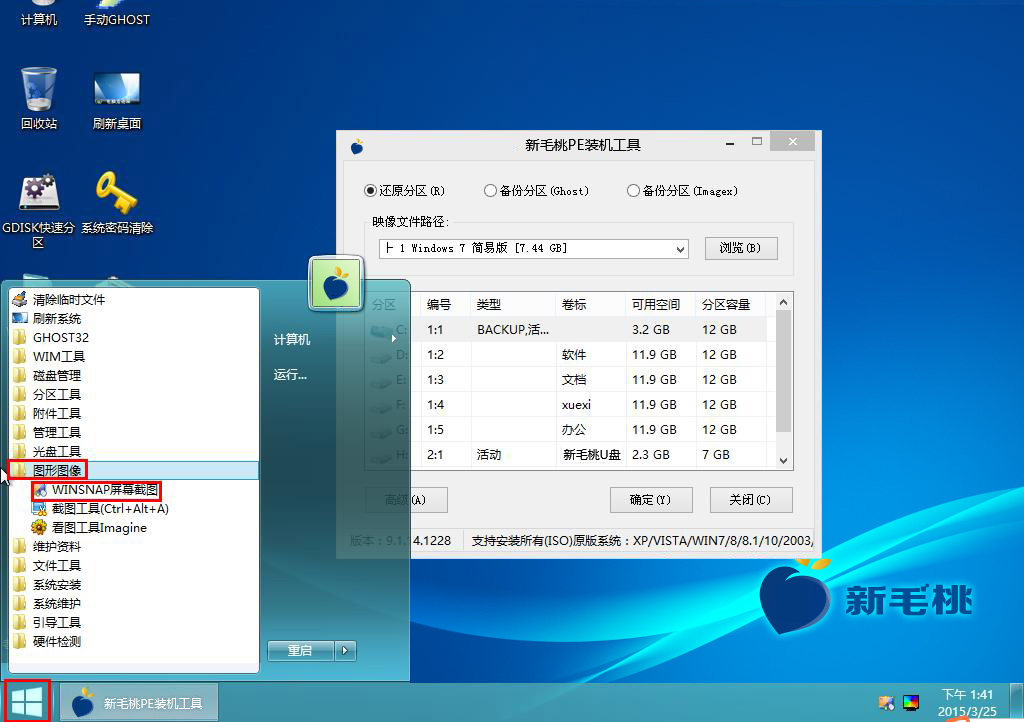Open 看图工具Imagine
This screenshot has width=1024, height=722.
tap(99, 527)
